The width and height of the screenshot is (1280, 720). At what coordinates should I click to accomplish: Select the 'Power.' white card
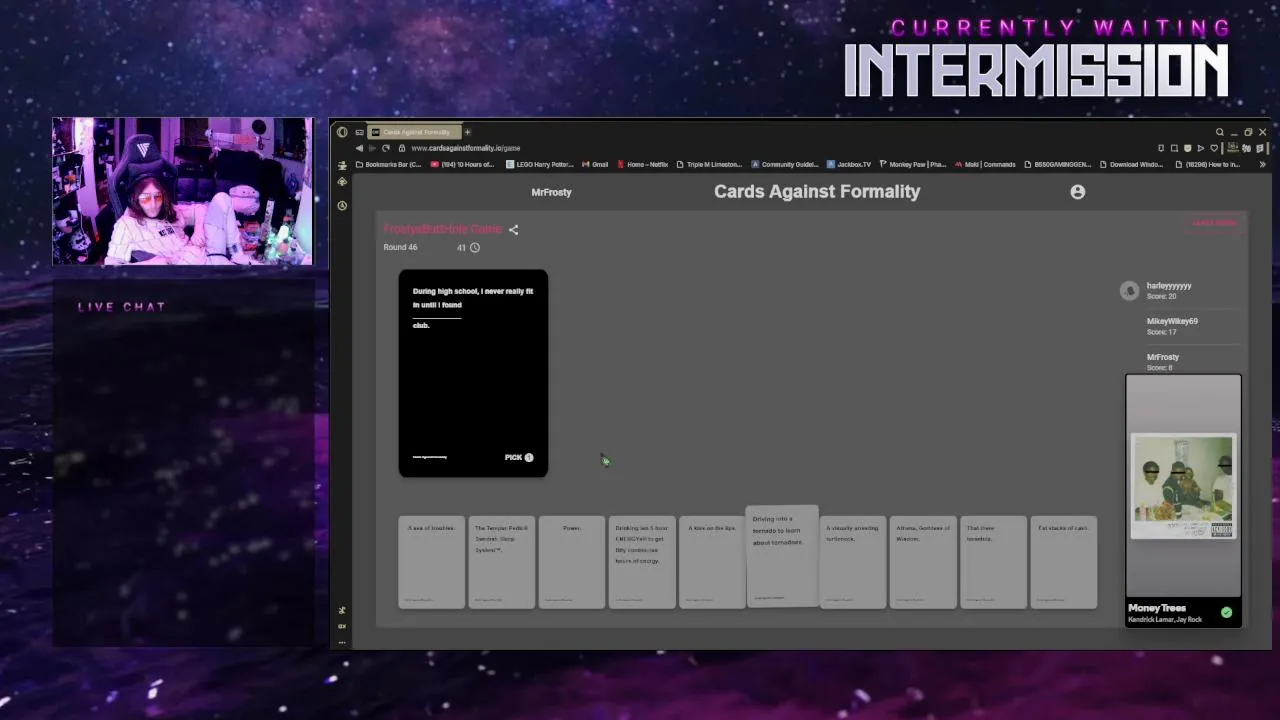point(572,562)
